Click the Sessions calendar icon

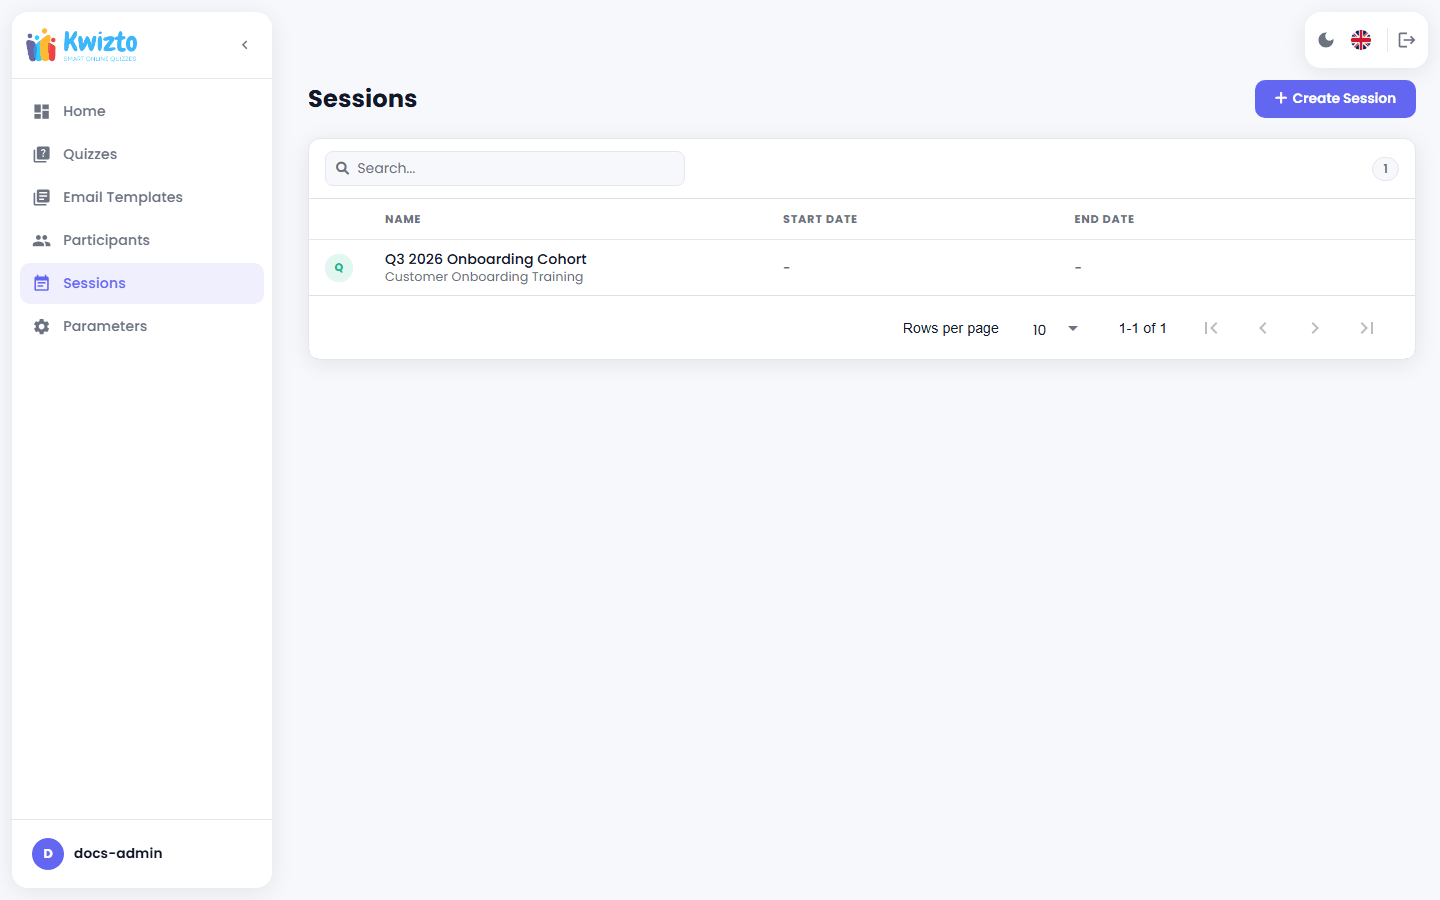41,283
